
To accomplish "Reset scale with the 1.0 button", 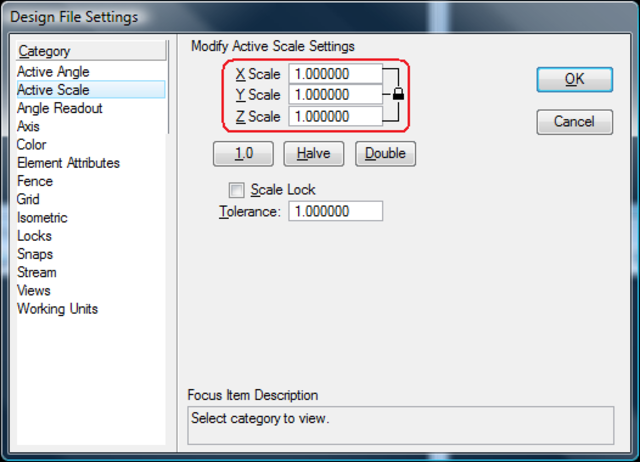I will (x=243, y=154).
